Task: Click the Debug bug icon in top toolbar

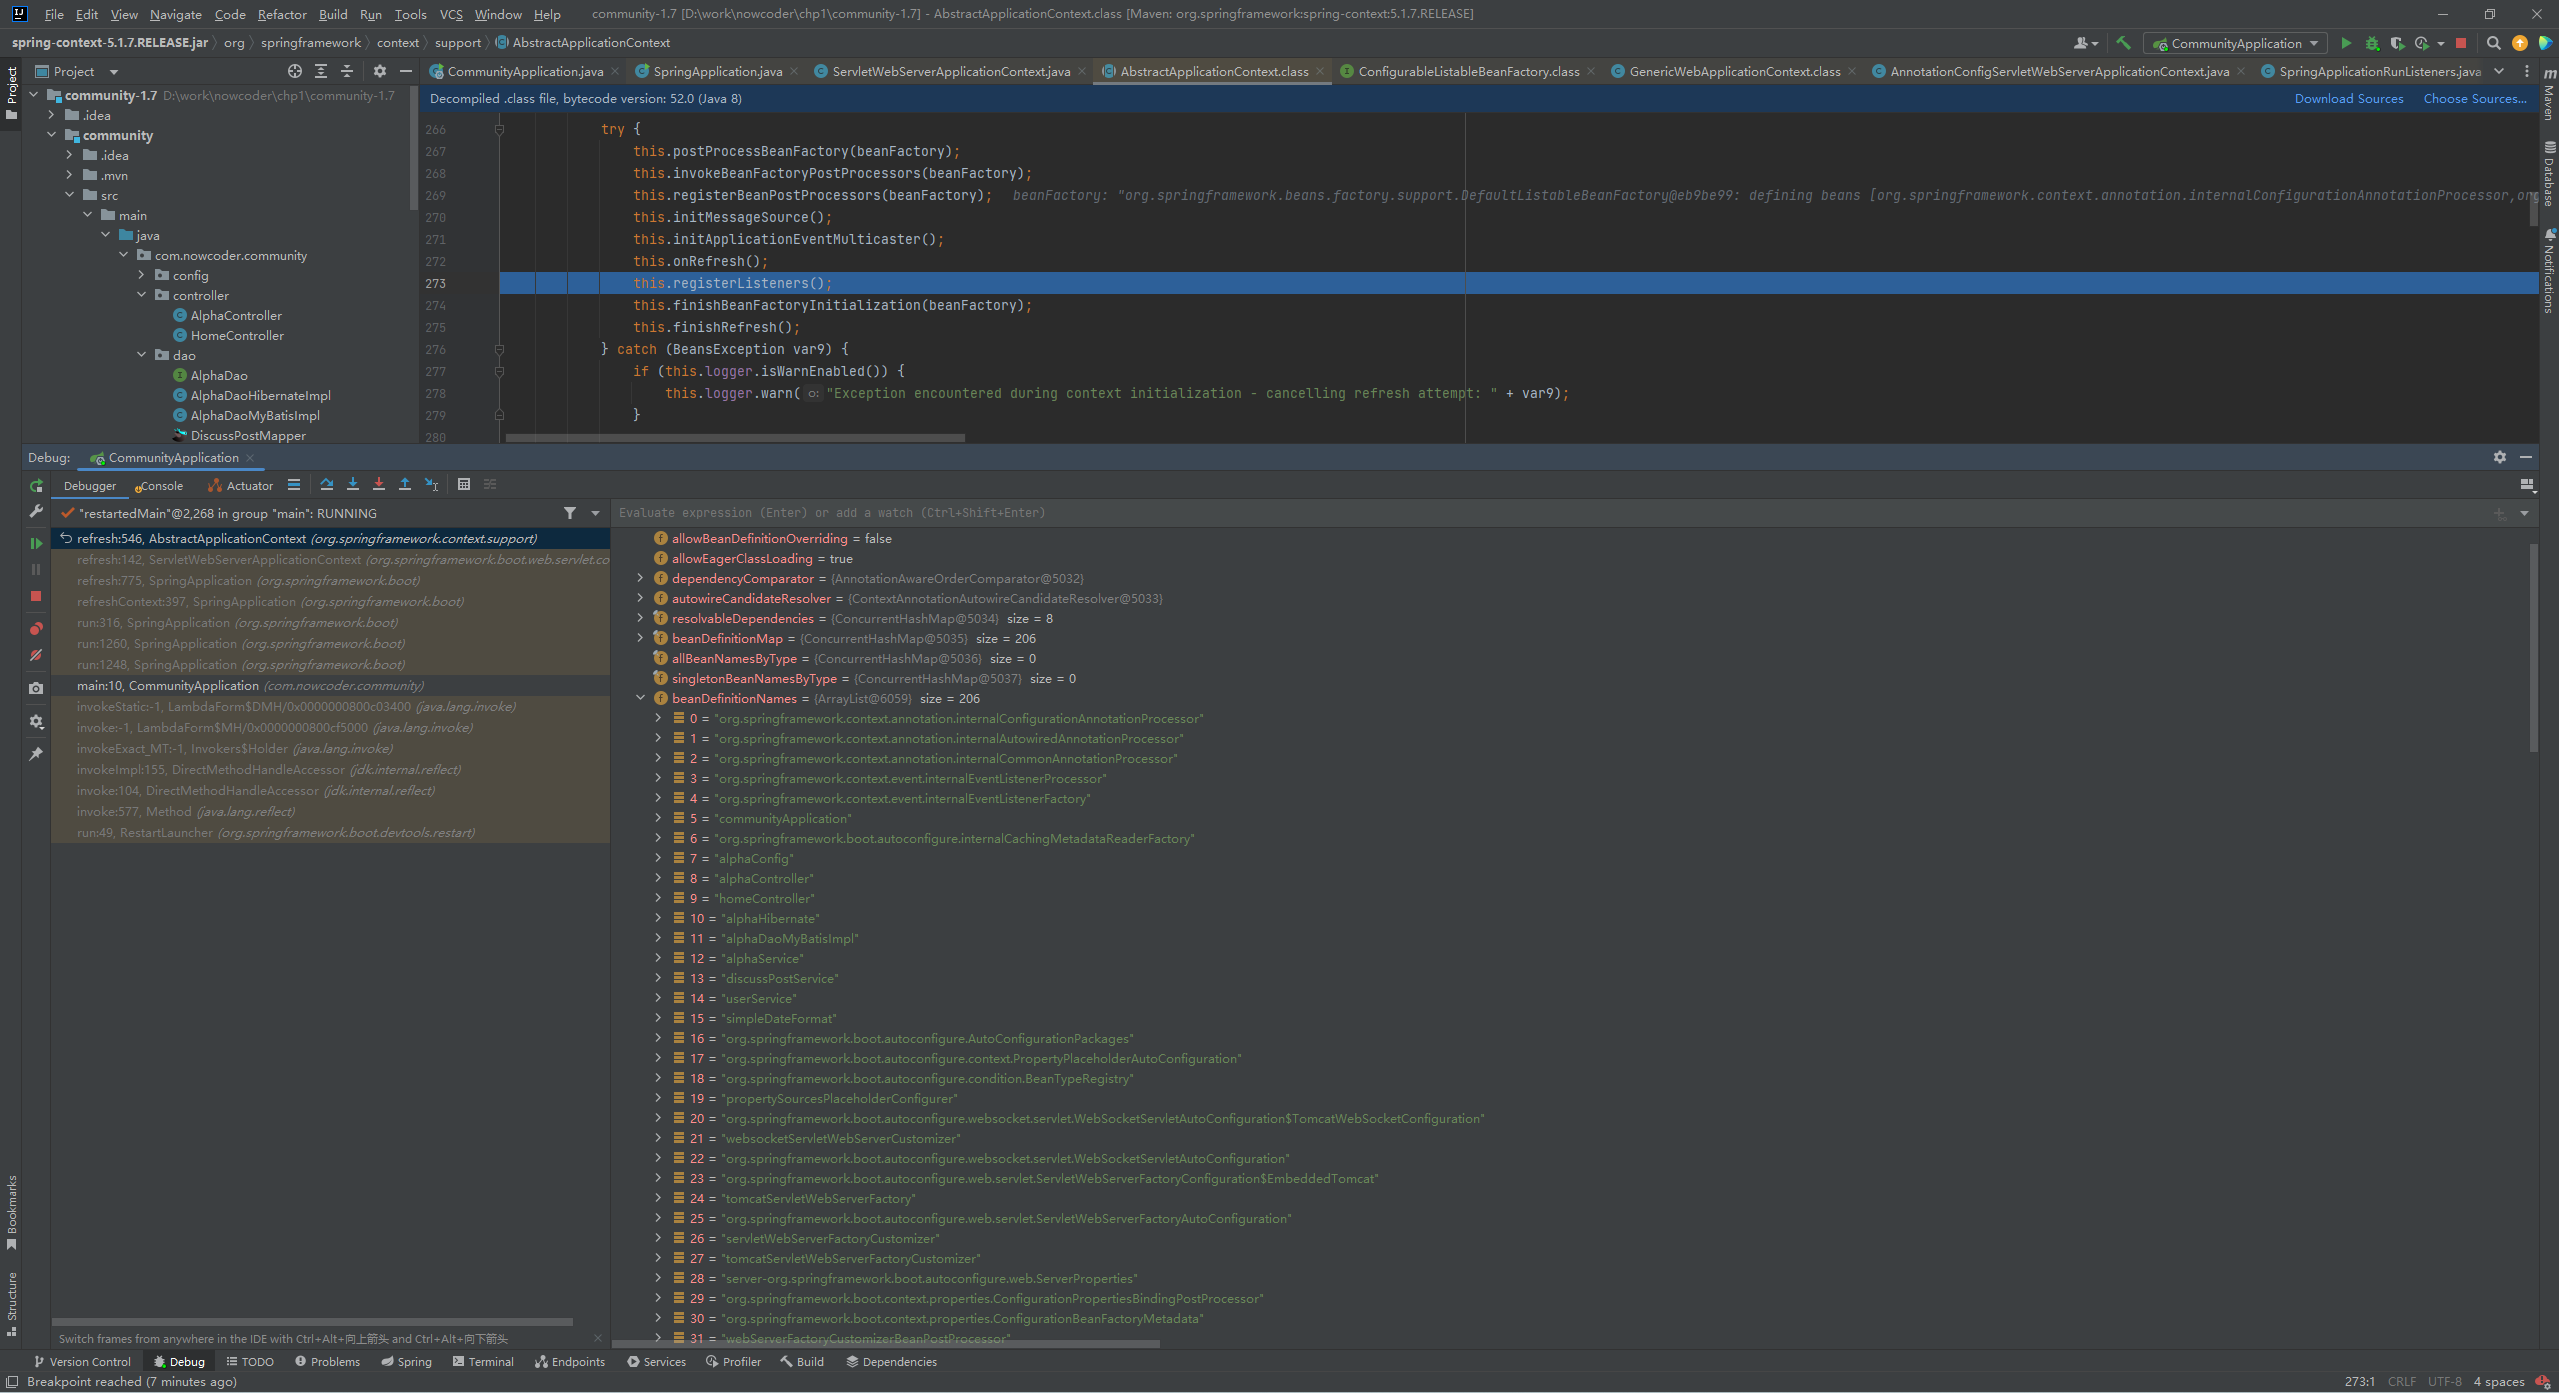Action: 2372,43
